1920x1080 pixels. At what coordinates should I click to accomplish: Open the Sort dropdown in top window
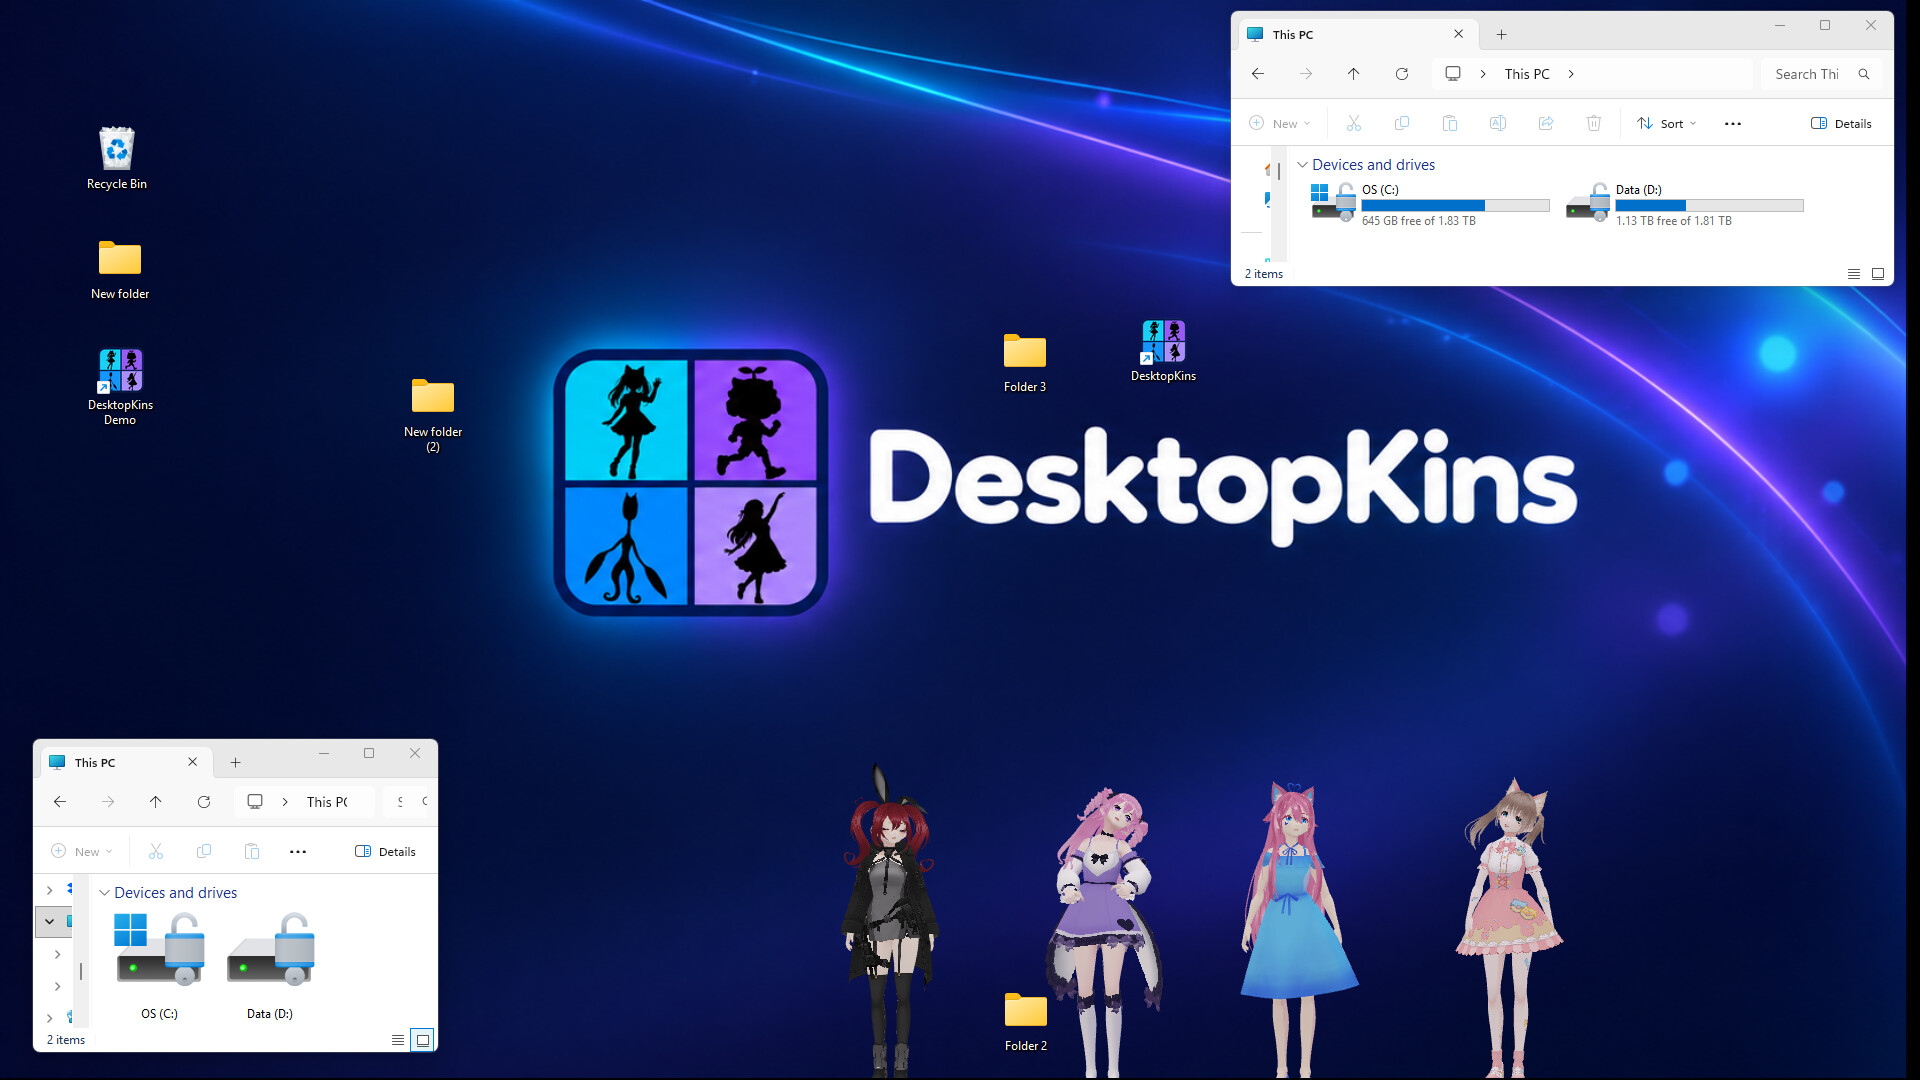click(x=1667, y=123)
